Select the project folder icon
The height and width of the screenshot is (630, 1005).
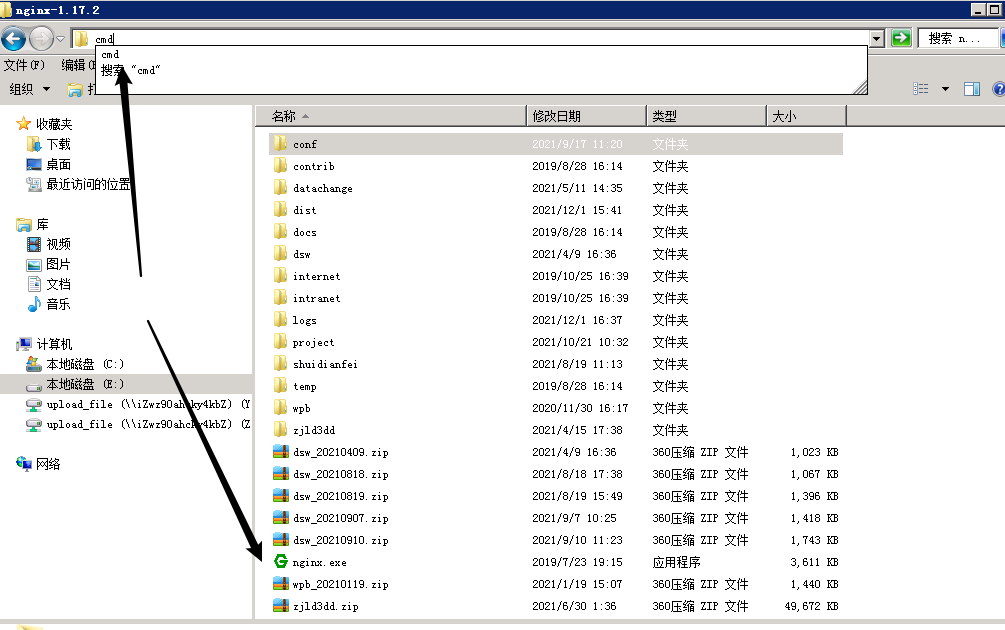[x=280, y=342]
